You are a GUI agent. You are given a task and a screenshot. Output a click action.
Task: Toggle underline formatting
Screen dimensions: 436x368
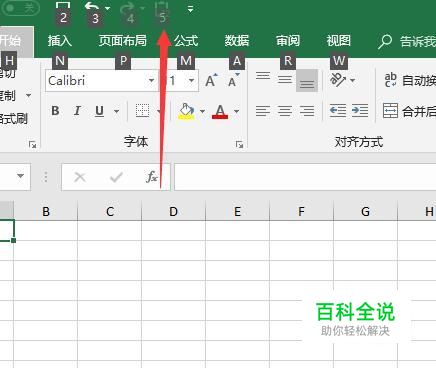click(99, 111)
